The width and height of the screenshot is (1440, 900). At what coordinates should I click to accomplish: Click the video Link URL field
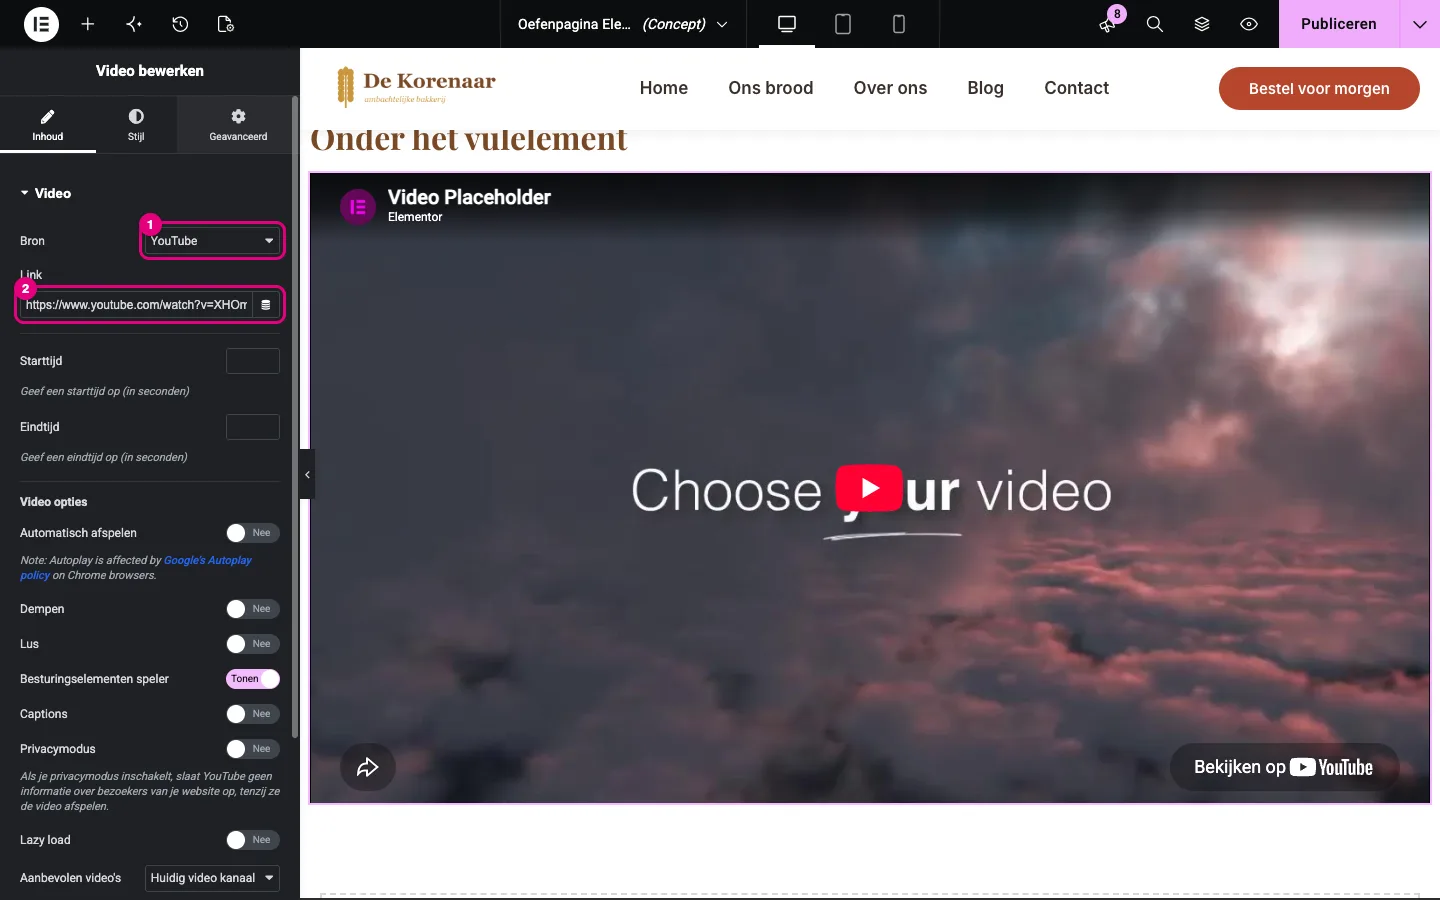[x=136, y=305]
